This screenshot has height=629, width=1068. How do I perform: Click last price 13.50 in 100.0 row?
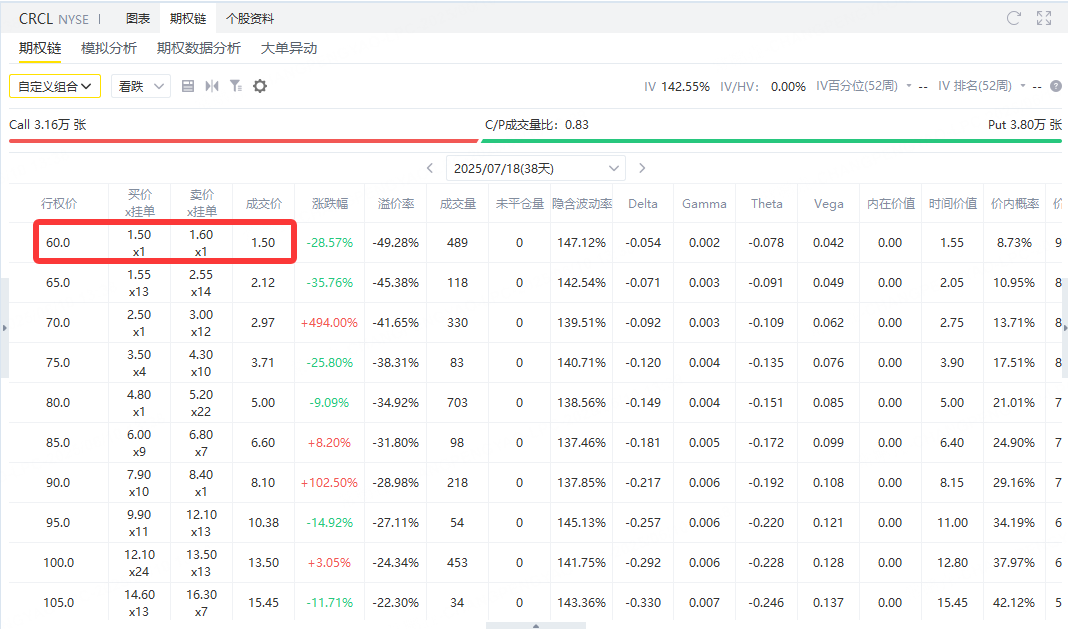pyautogui.click(x=263, y=563)
